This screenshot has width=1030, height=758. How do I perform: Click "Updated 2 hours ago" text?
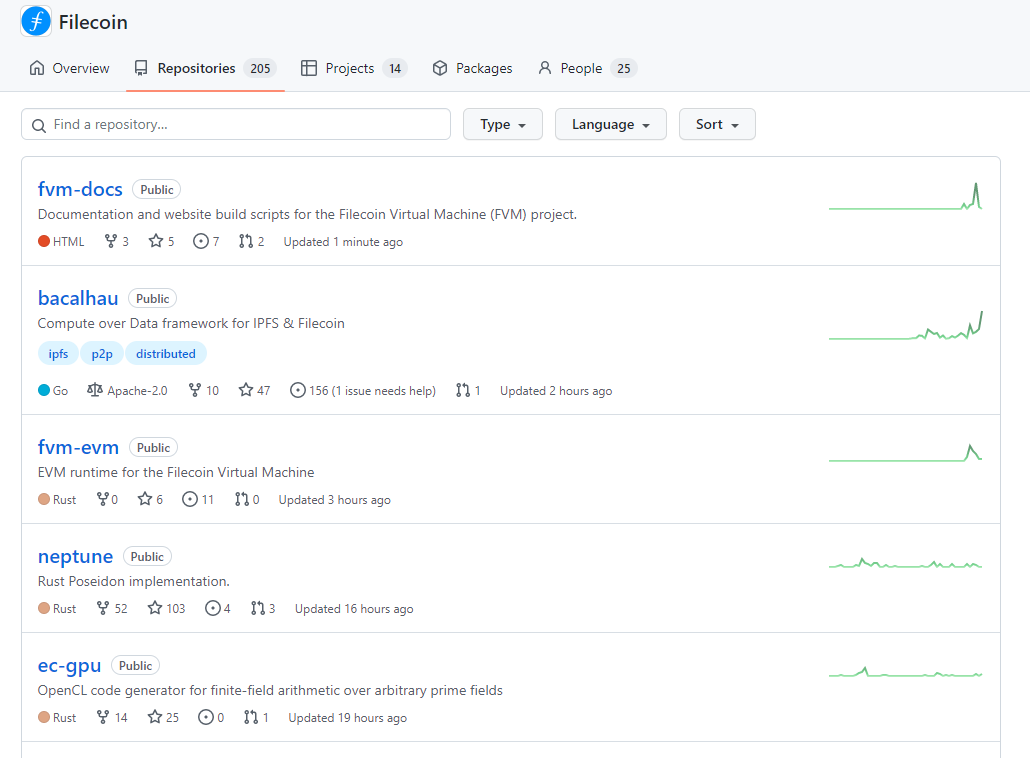[x=556, y=391]
